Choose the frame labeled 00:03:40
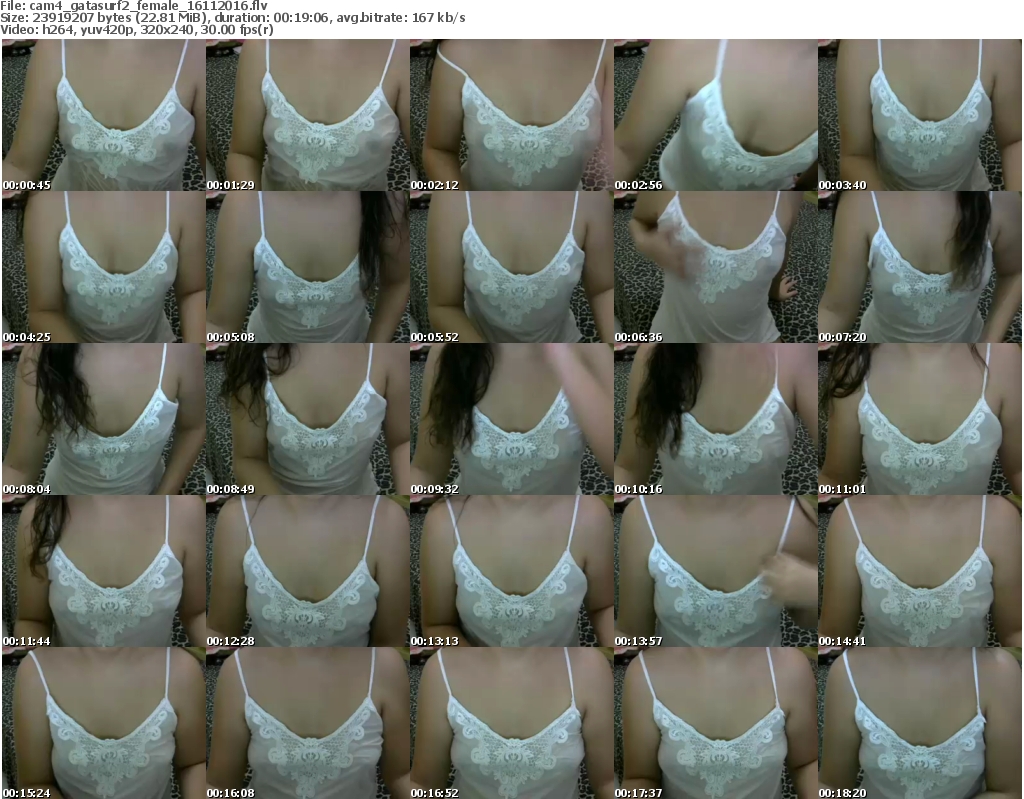The height and width of the screenshot is (799, 1024). [x=920, y=115]
